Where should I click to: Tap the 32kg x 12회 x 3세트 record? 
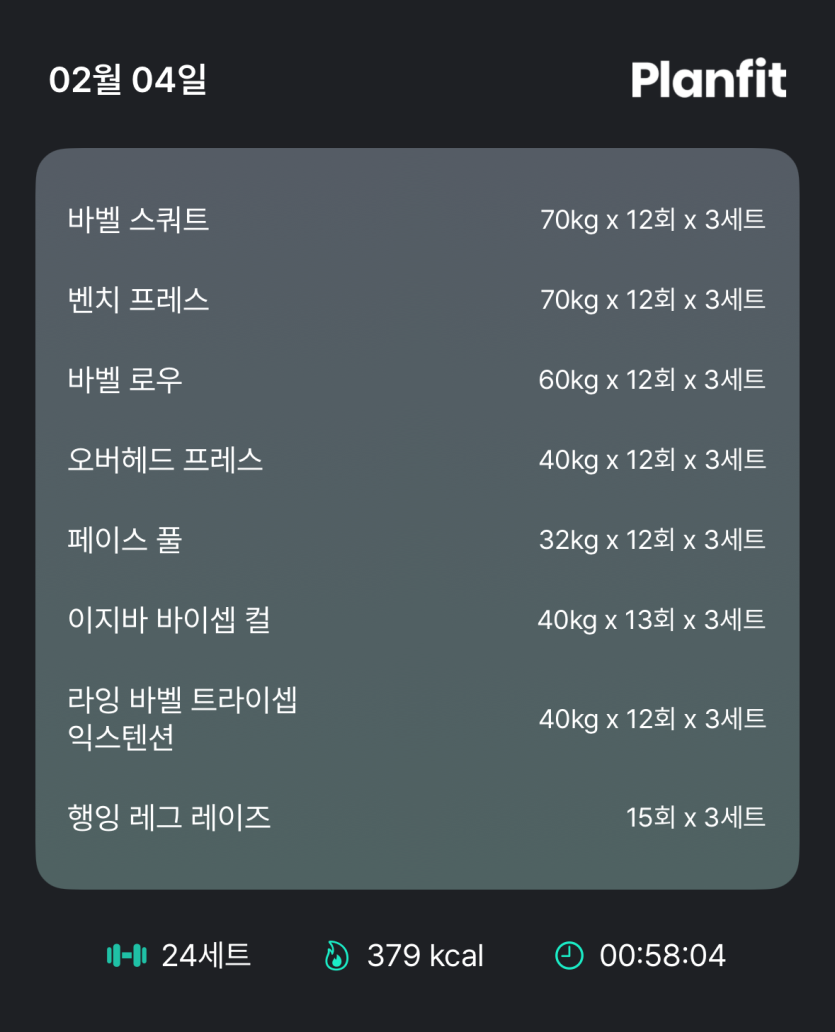pos(651,539)
